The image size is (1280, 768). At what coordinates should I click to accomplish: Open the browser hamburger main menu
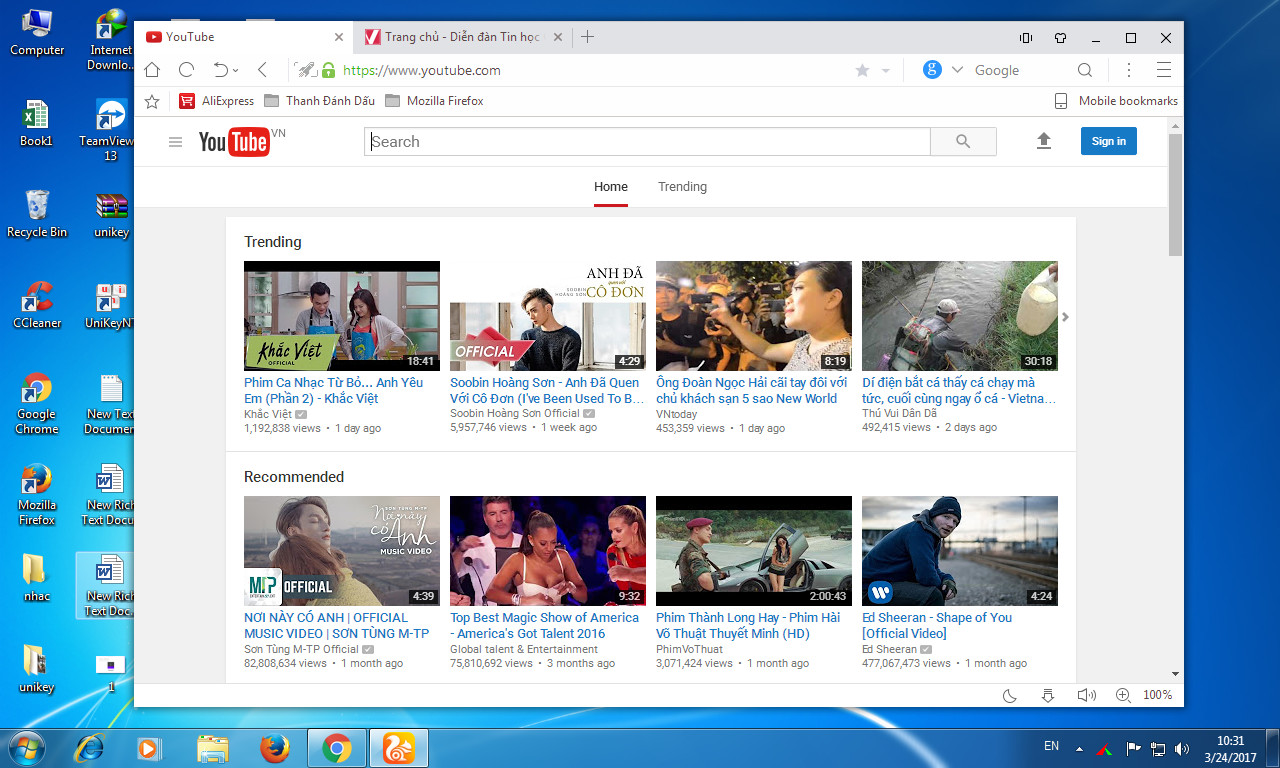(x=1163, y=70)
